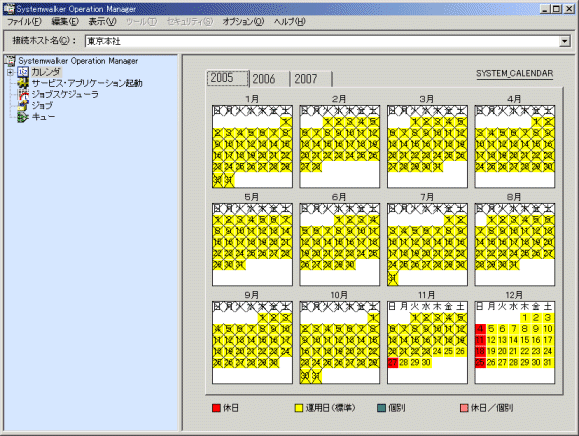This screenshot has width=579, height=436.
Task: Click the 6月 month calendar
Action: [x=339, y=244]
